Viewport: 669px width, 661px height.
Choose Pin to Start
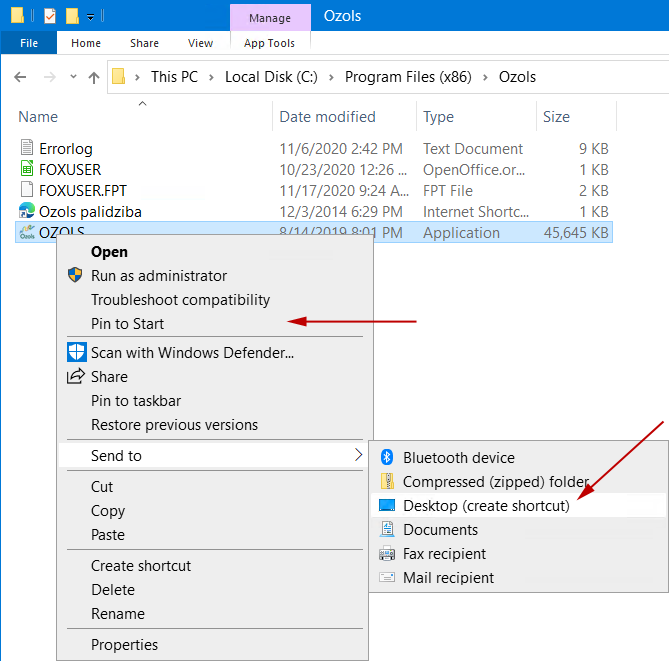[127, 323]
